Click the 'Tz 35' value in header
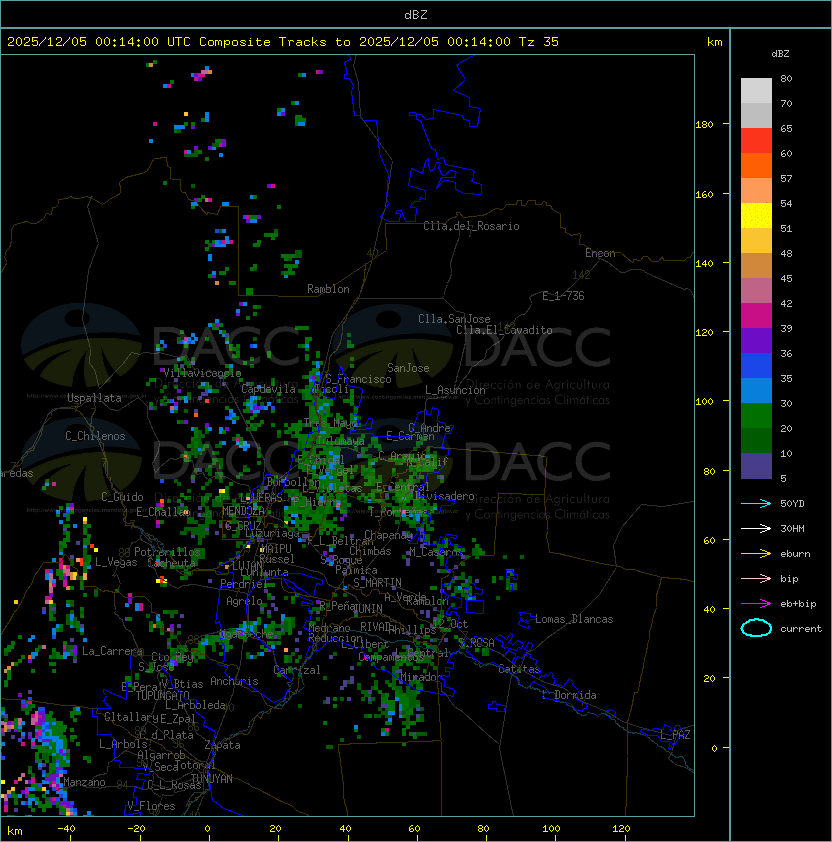The image size is (832, 842). coord(539,42)
